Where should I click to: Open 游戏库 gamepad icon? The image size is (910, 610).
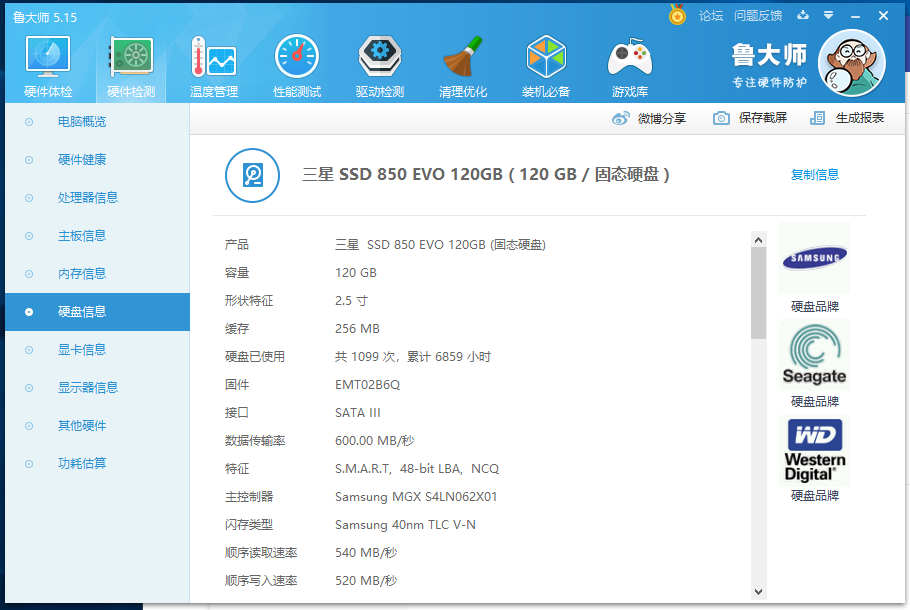pyautogui.click(x=630, y=57)
